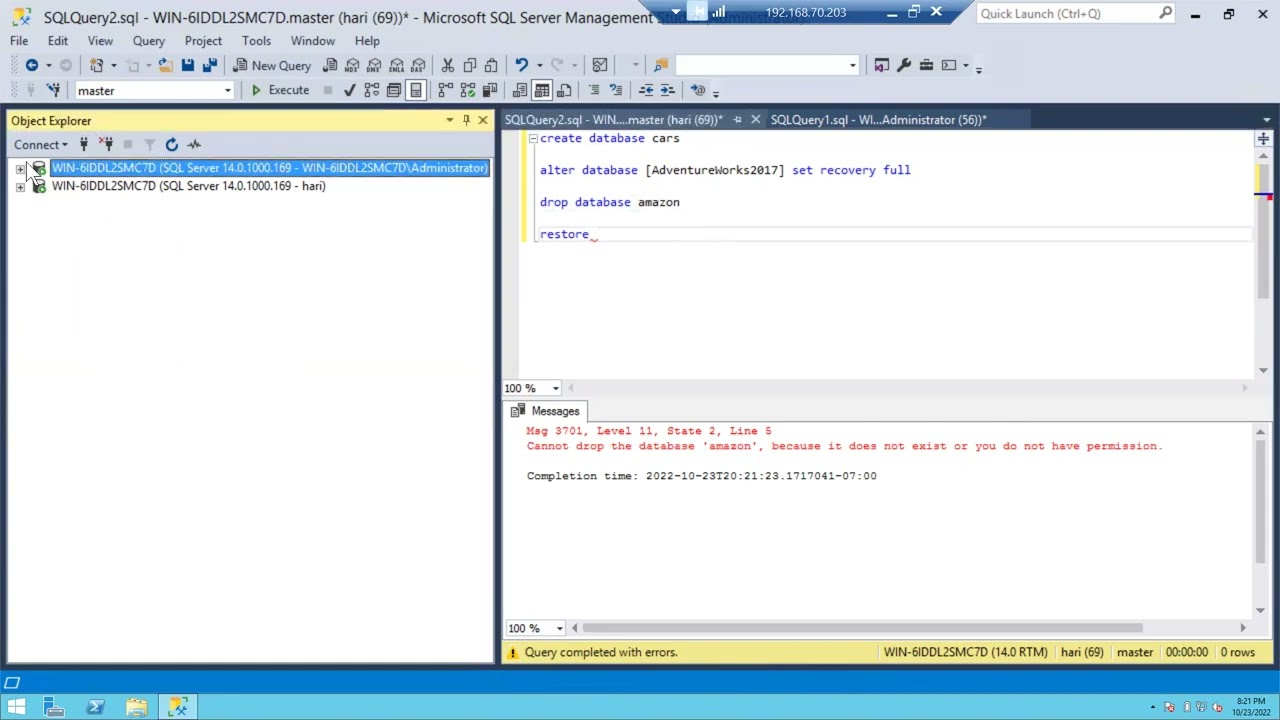Click Disconnect icon in Object Explorer
The width and height of the screenshot is (1280, 720).
[106, 144]
